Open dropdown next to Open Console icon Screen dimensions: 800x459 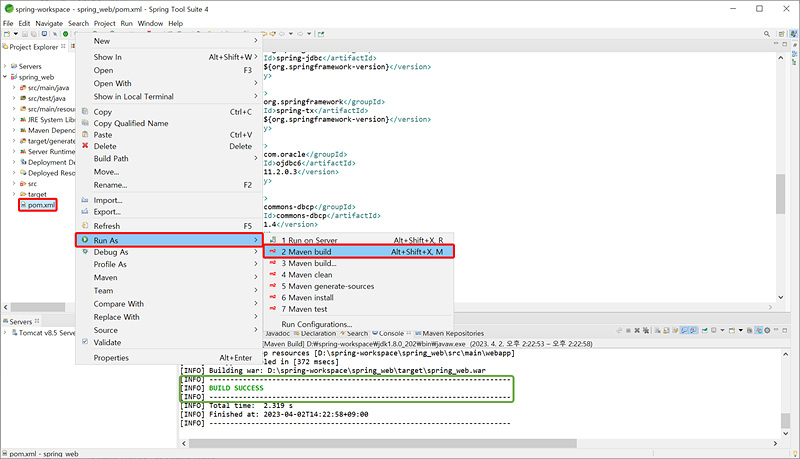741,330
